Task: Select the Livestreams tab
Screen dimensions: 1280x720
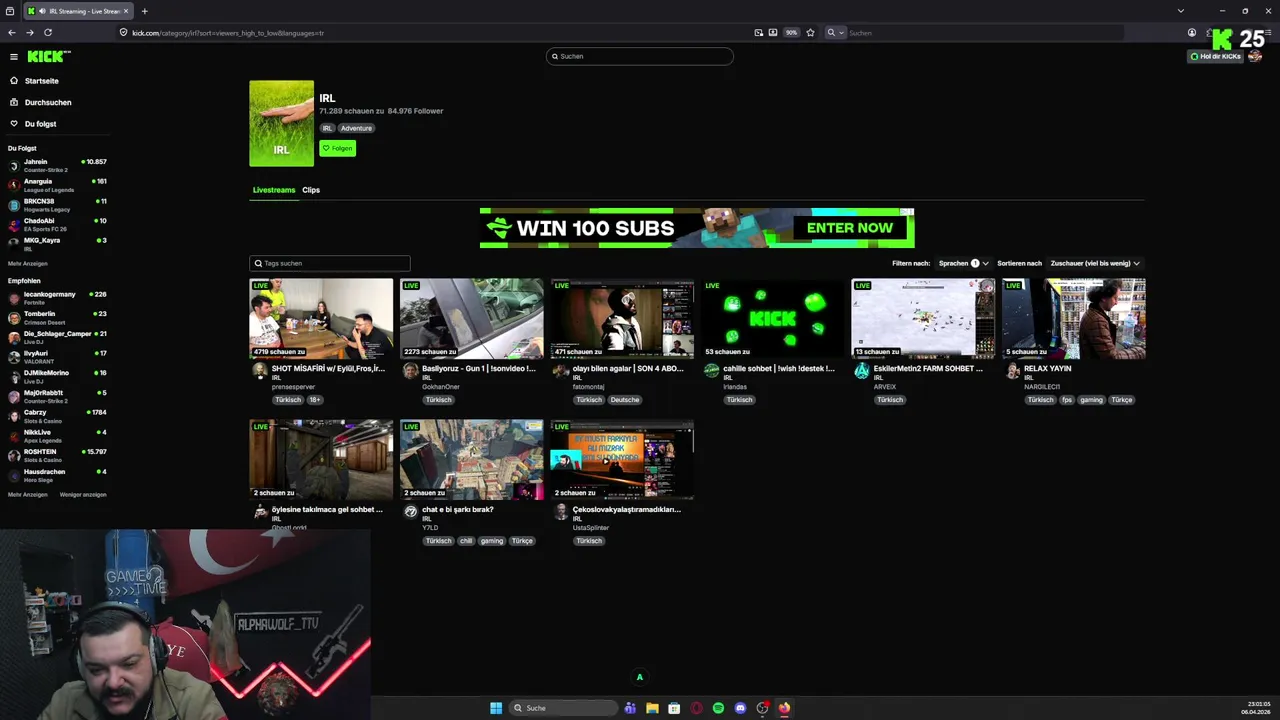Action: [274, 190]
